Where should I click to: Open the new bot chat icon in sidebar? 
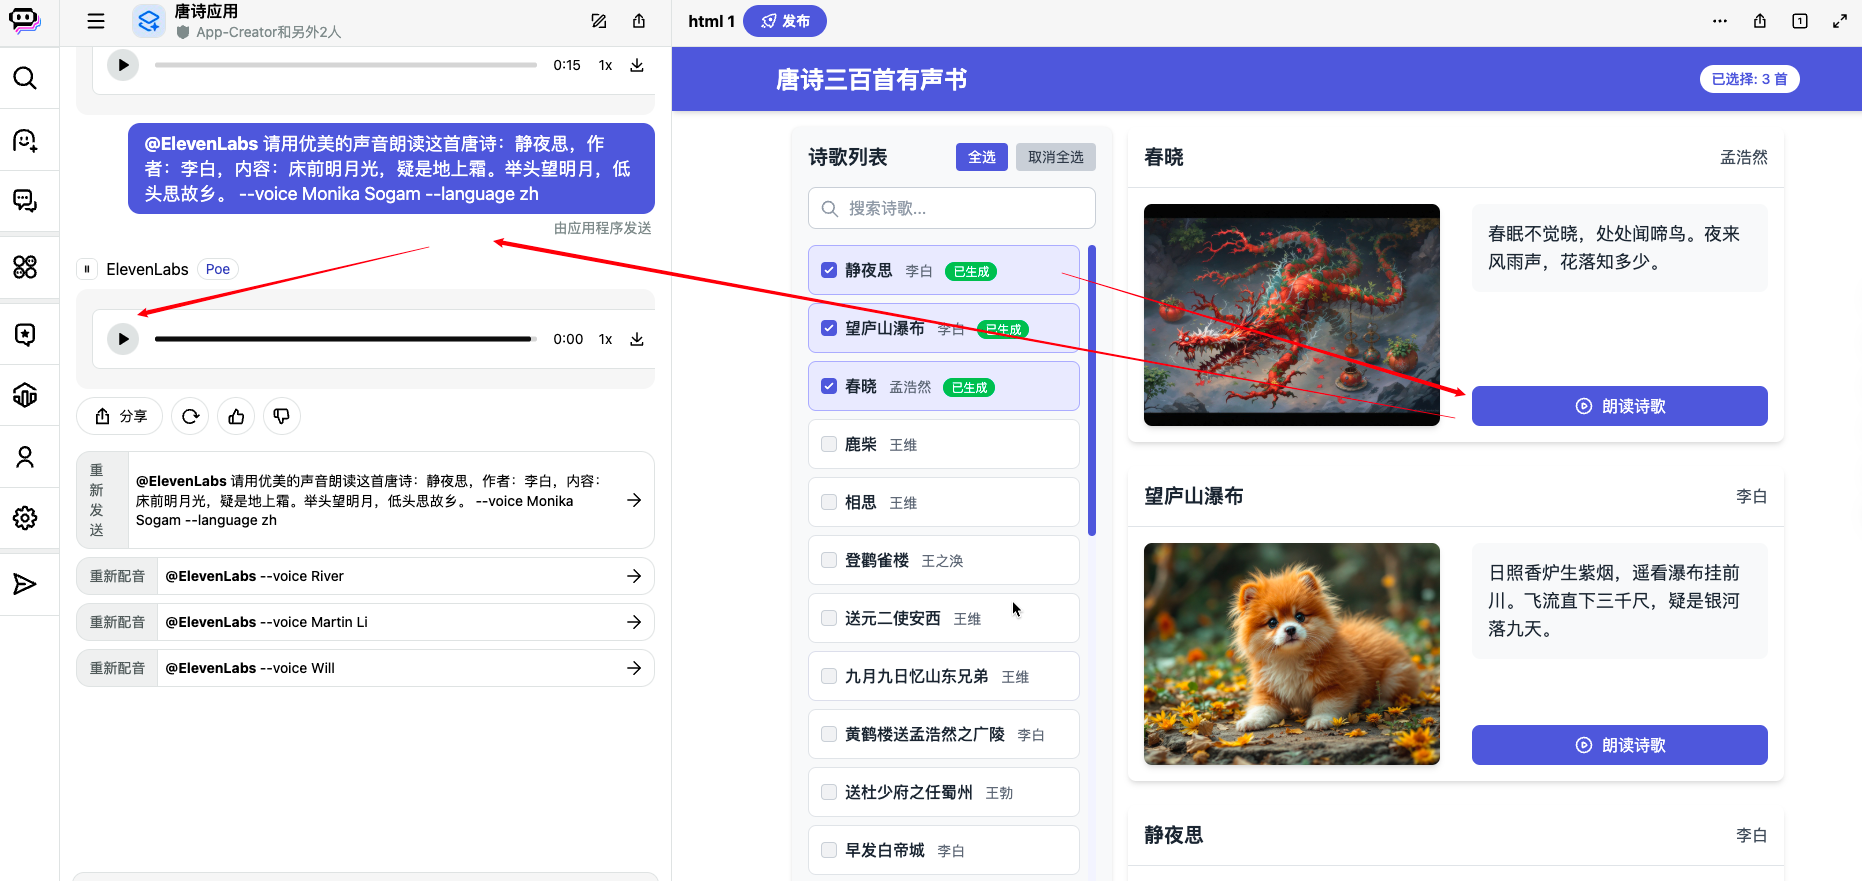tap(25, 141)
